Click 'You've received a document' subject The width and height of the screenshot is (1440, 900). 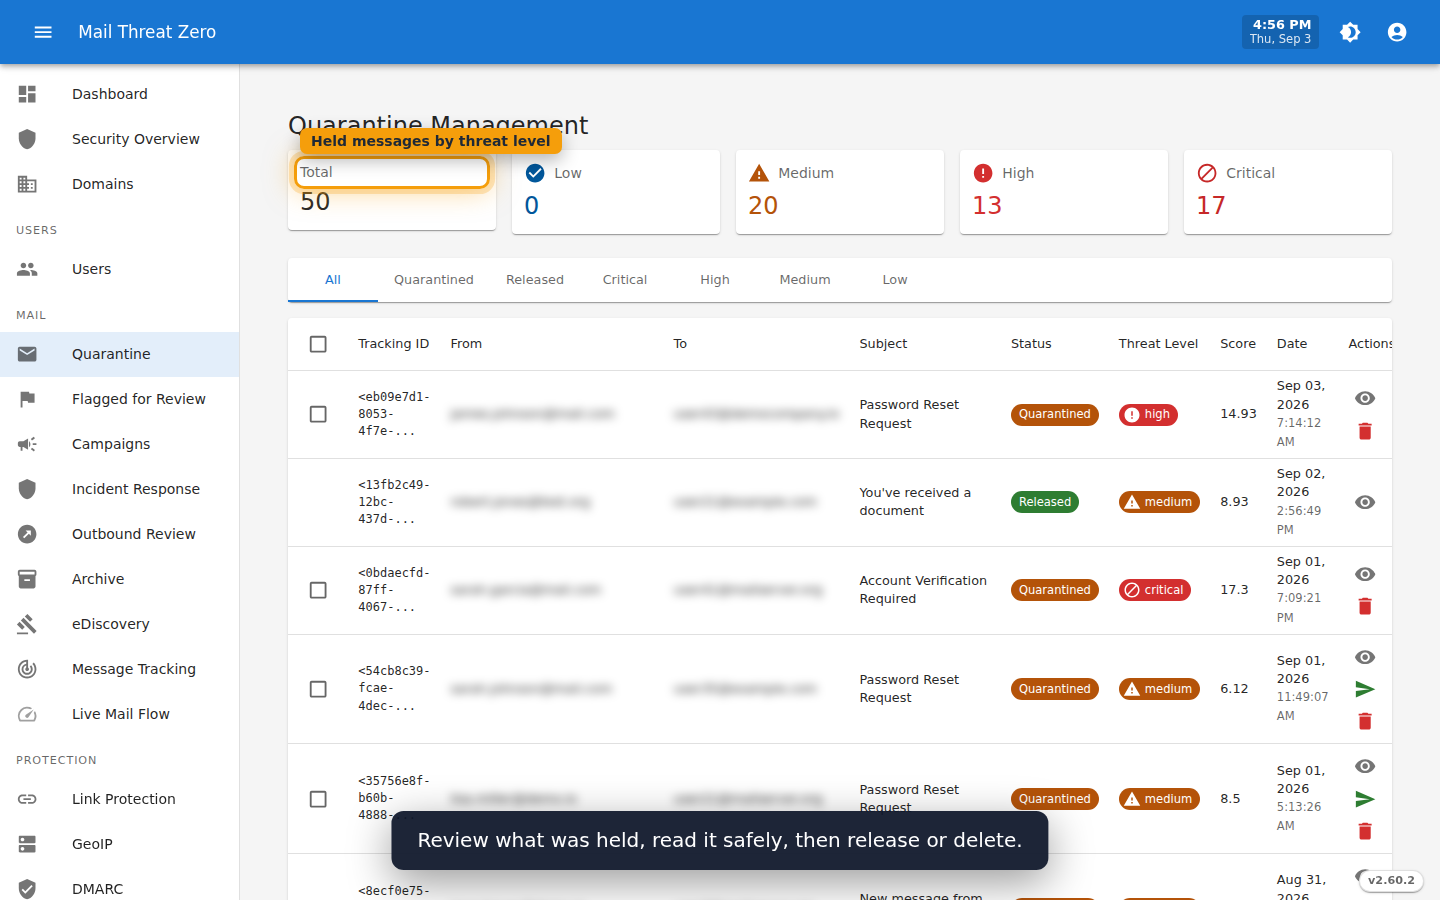(915, 502)
